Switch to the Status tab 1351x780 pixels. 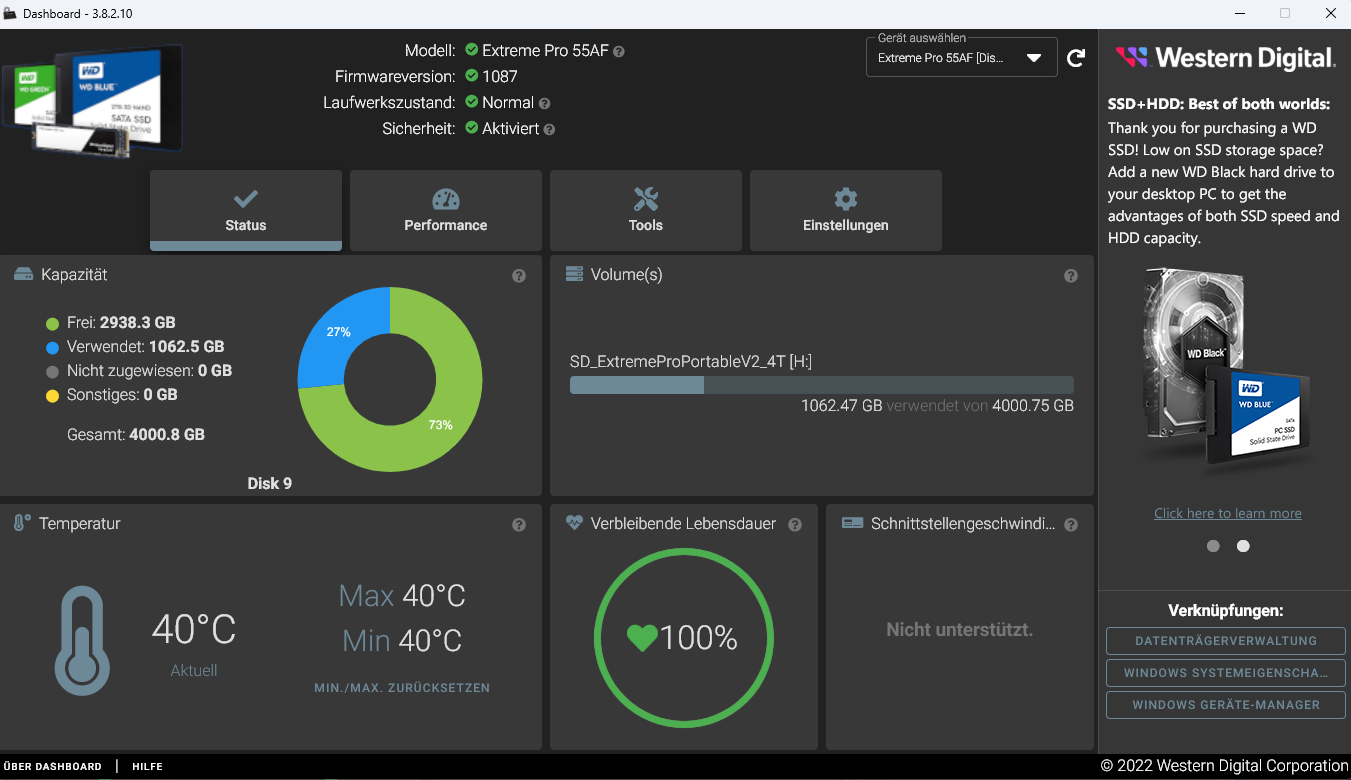pos(246,210)
